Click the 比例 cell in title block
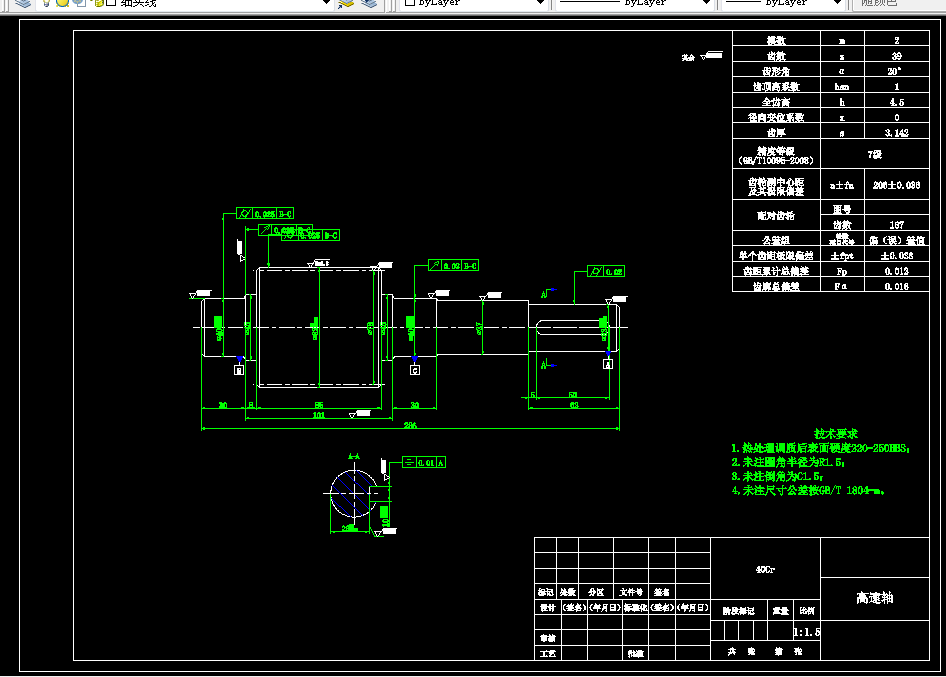 pyautogui.click(x=807, y=610)
